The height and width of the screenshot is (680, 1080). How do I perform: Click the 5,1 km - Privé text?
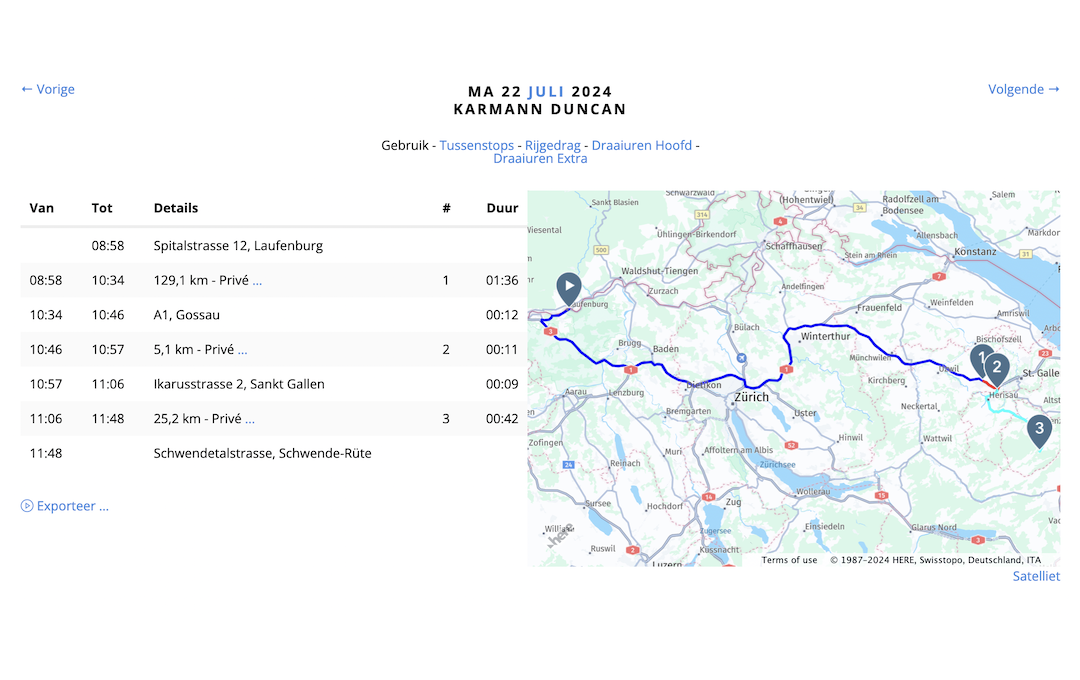[x=194, y=349]
